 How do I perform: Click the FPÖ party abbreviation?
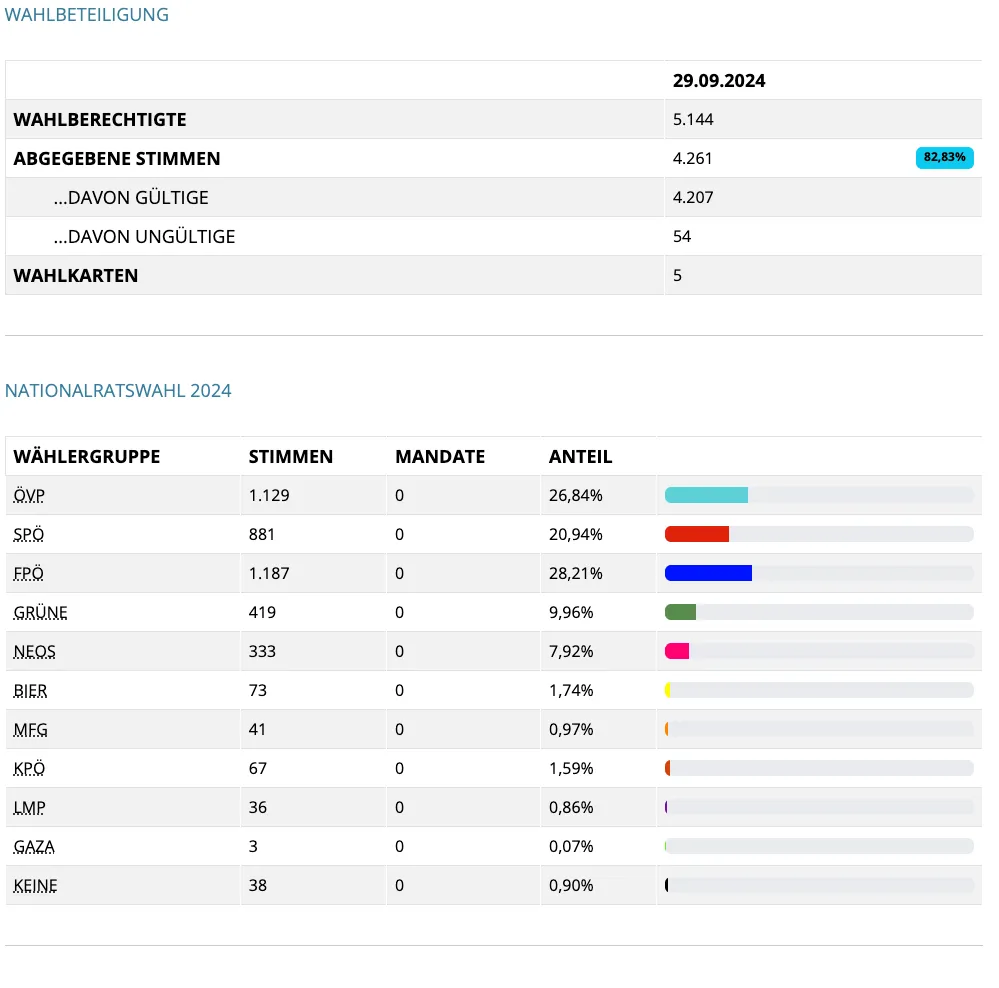(29, 573)
